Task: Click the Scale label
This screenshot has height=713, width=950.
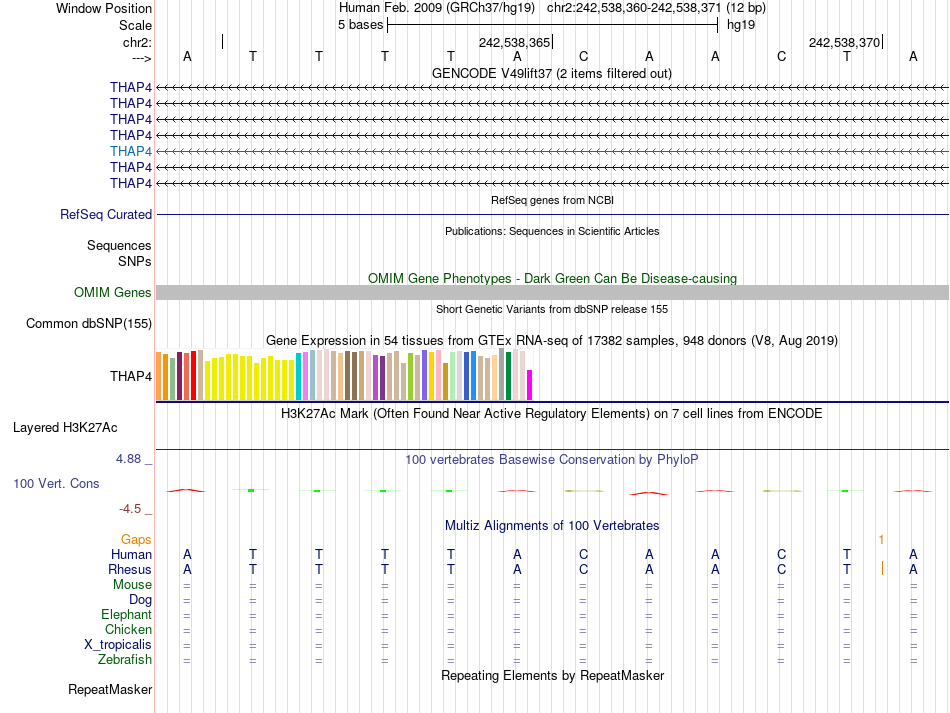Action: tap(135, 25)
